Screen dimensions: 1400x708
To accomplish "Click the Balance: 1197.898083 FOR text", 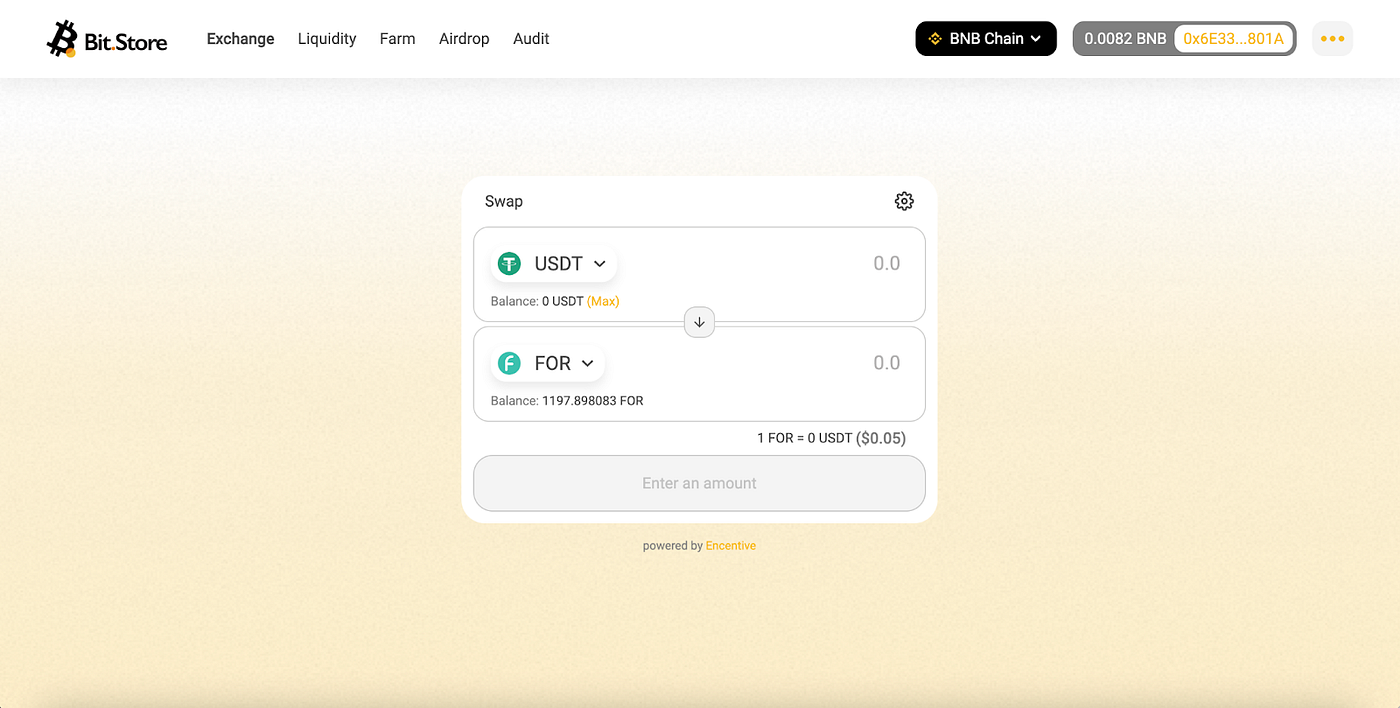I will click(x=567, y=401).
